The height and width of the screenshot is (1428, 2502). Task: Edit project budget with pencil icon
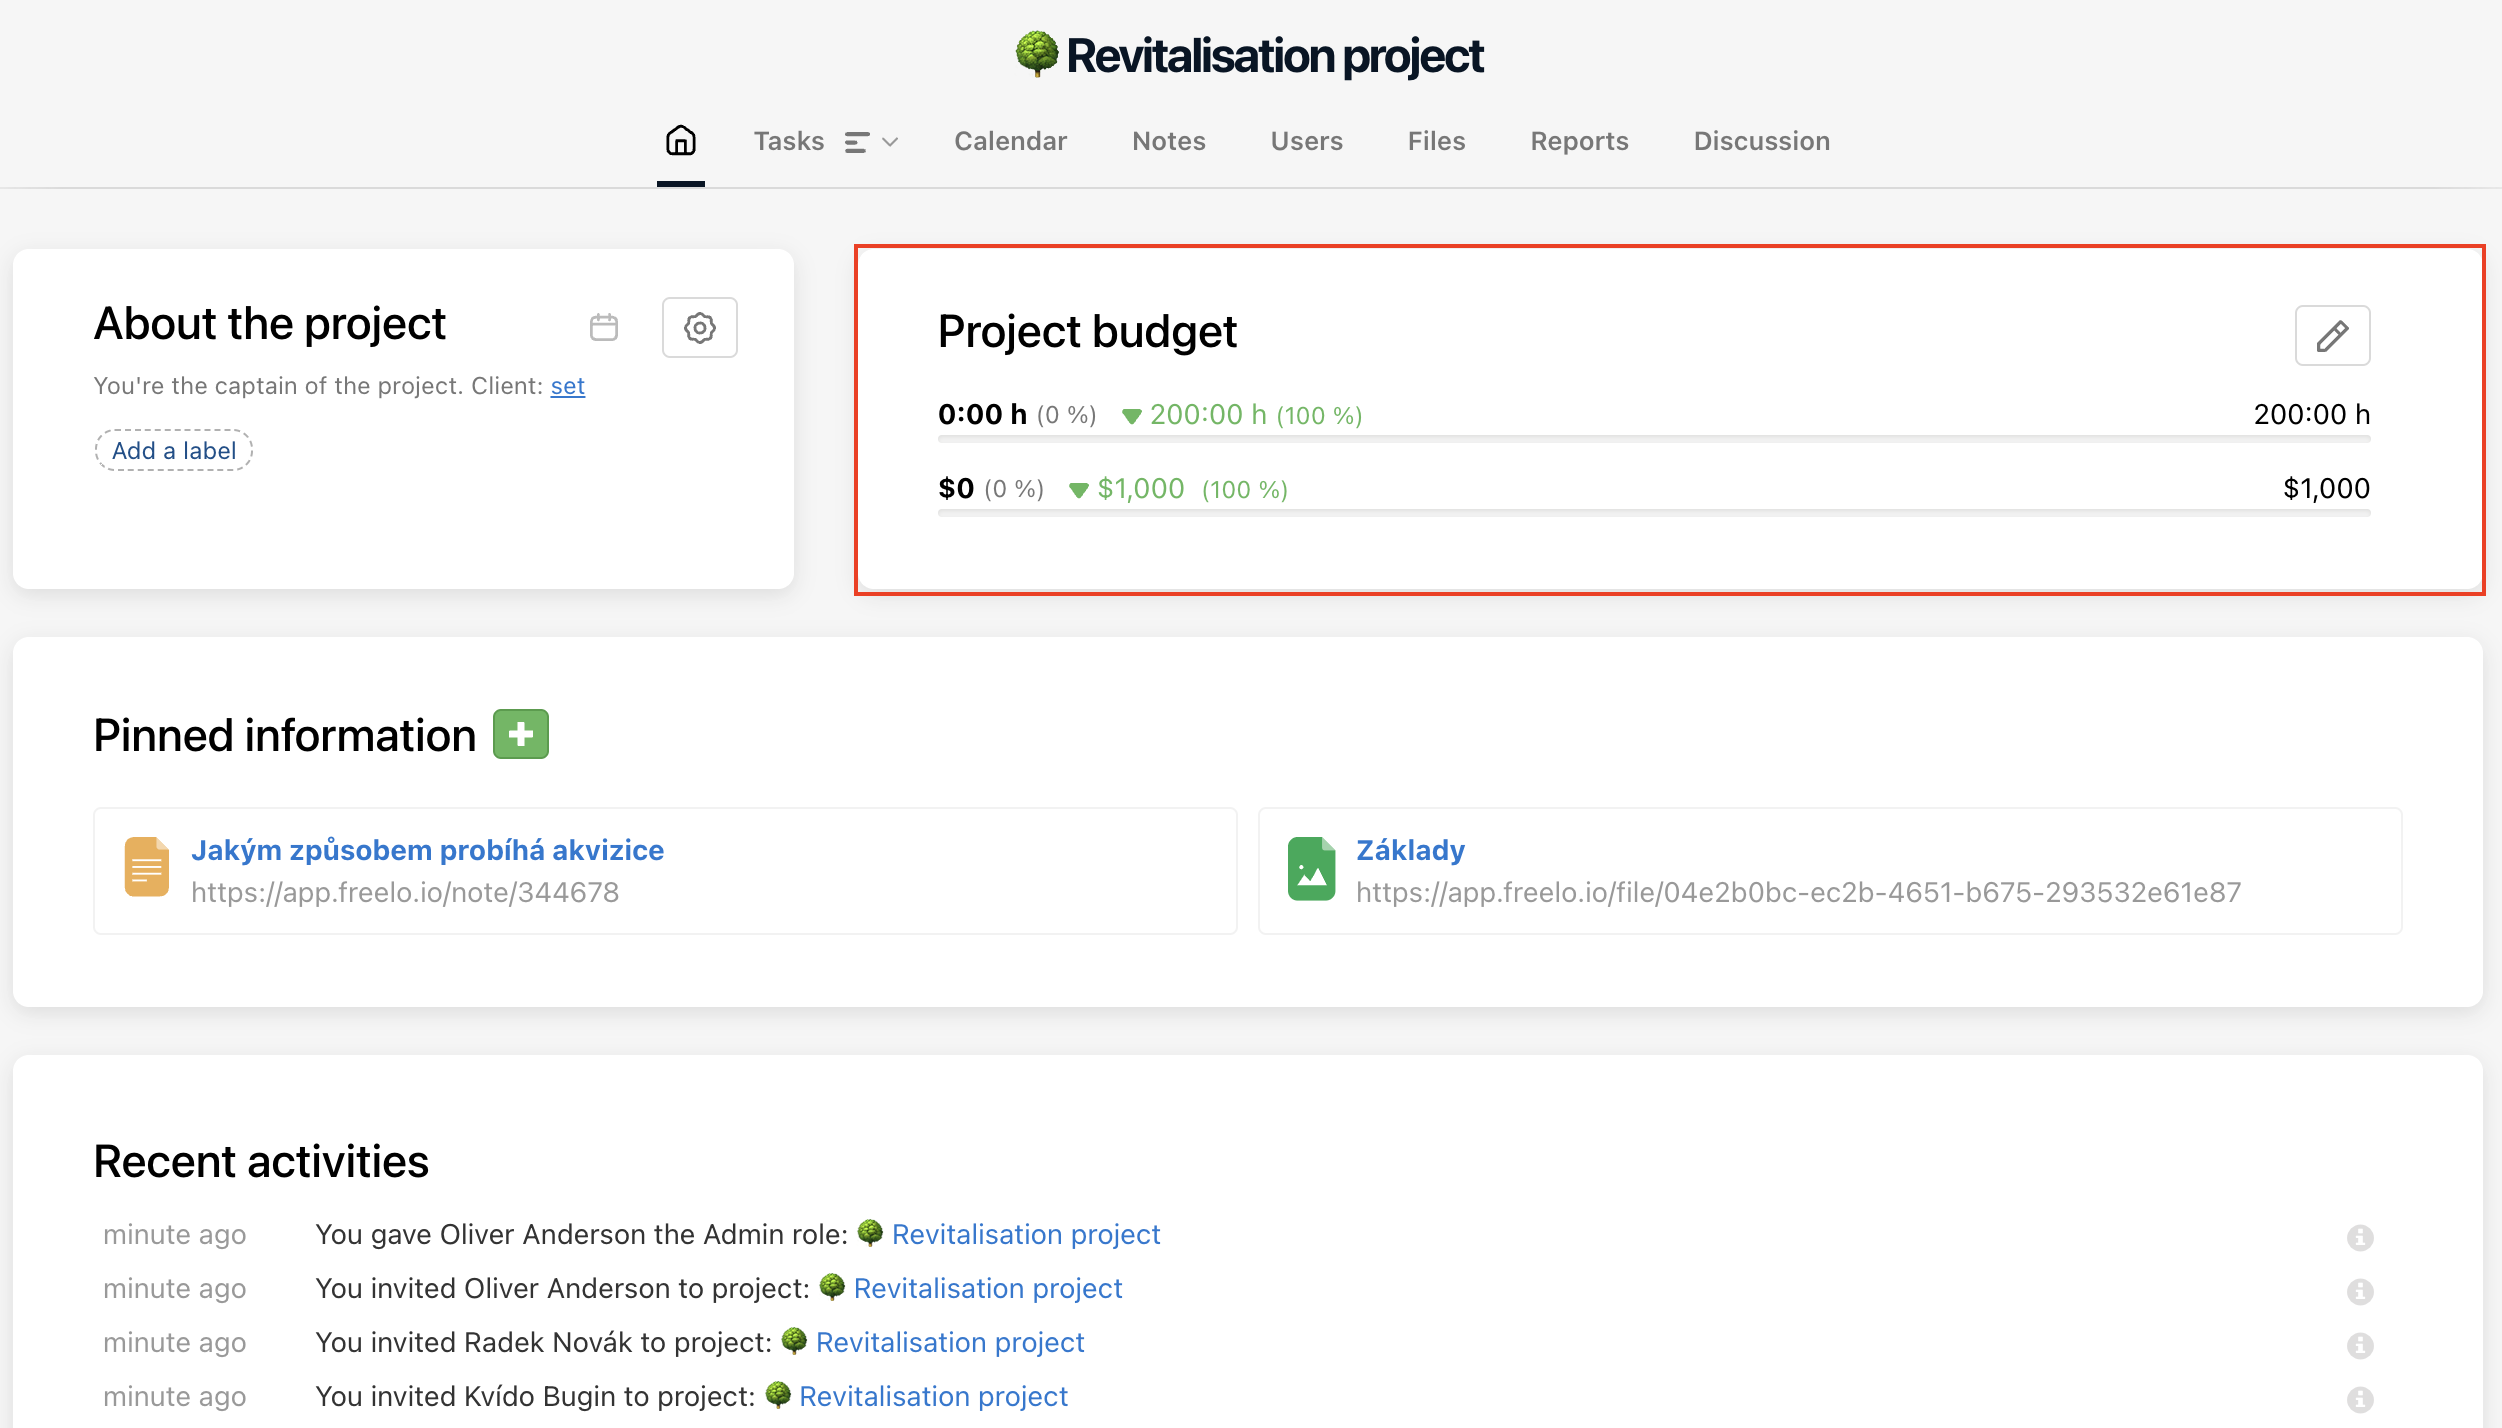coord(2332,335)
